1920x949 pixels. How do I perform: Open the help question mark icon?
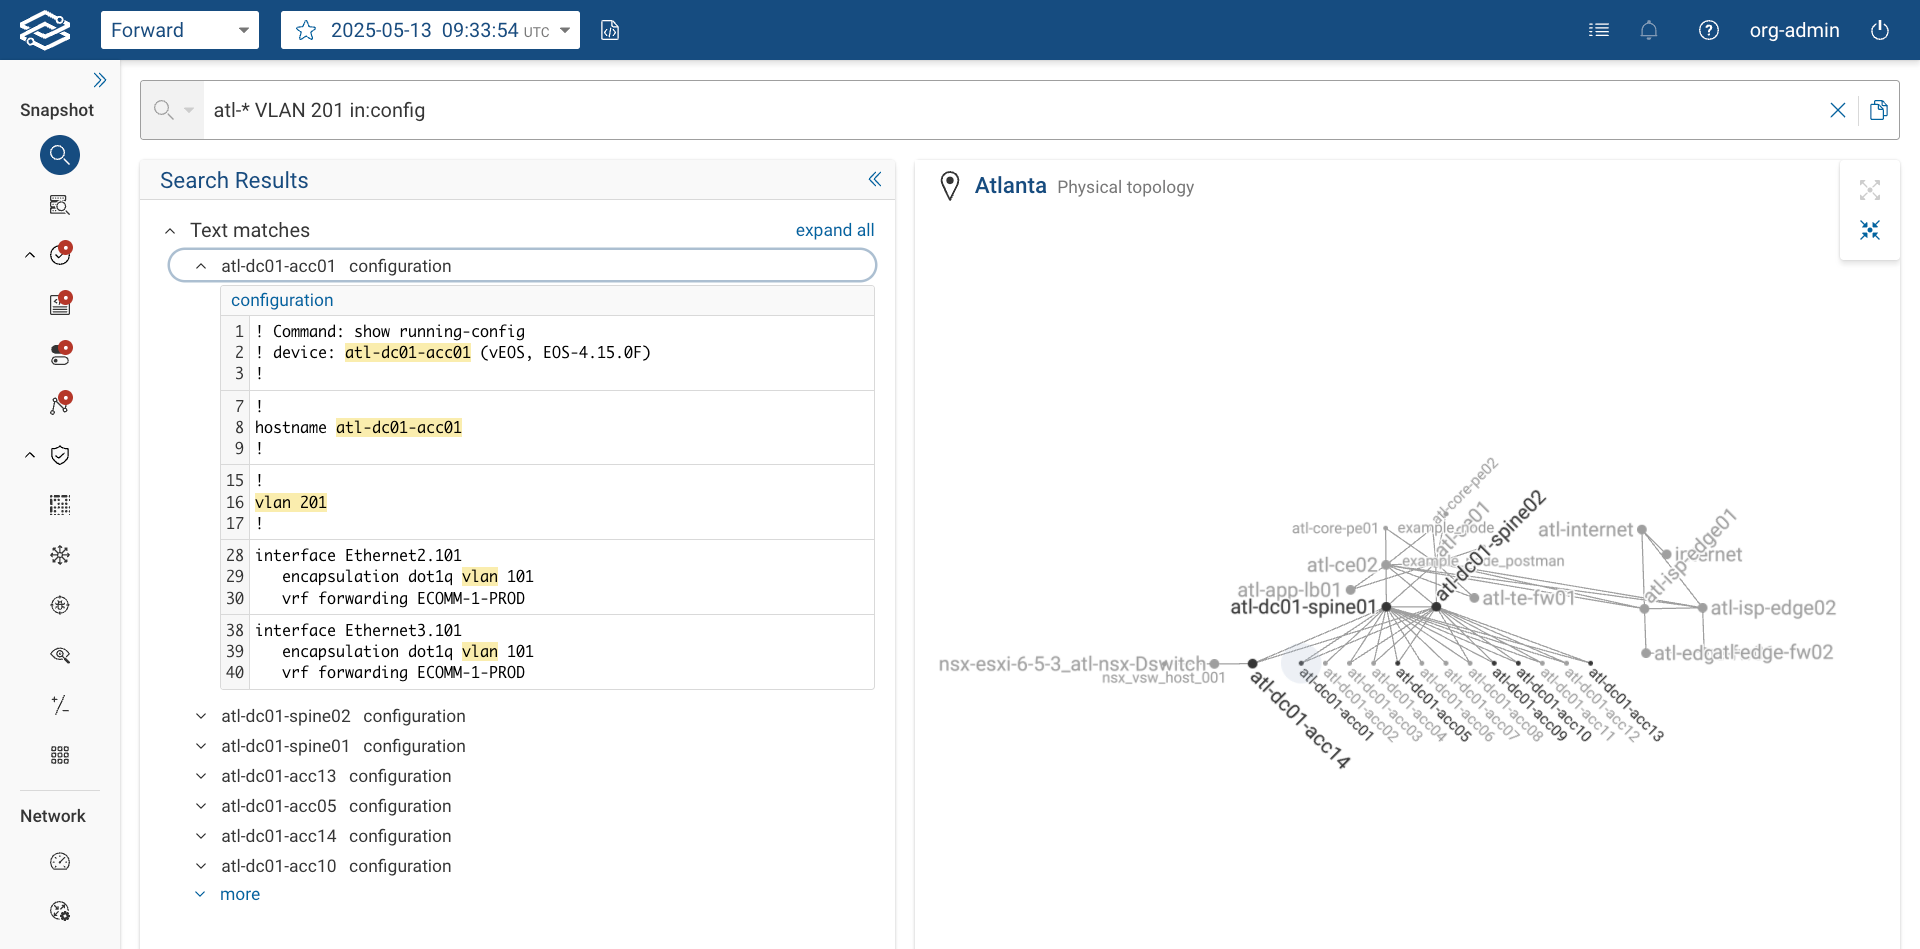[1708, 30]
